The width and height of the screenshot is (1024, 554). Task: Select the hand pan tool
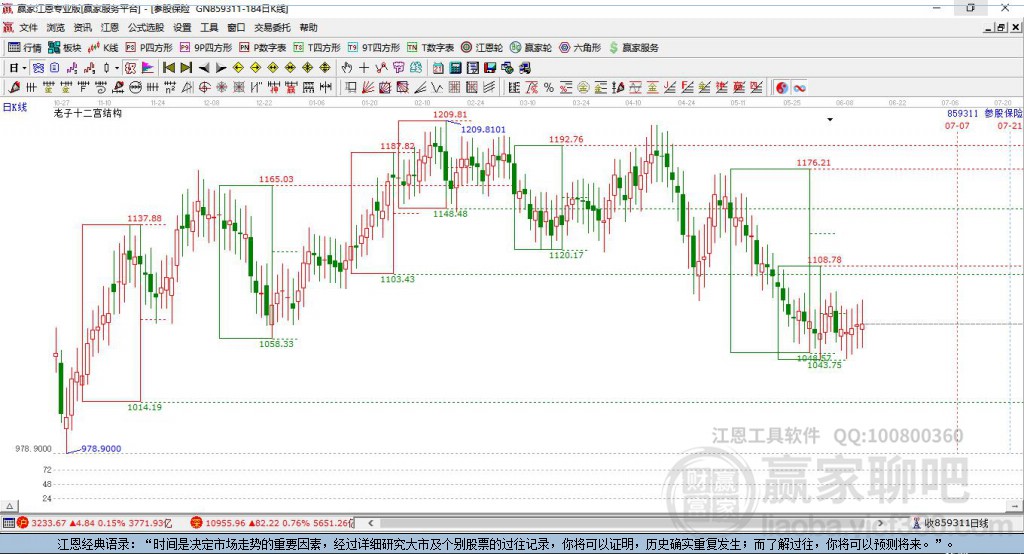[347, 68]
